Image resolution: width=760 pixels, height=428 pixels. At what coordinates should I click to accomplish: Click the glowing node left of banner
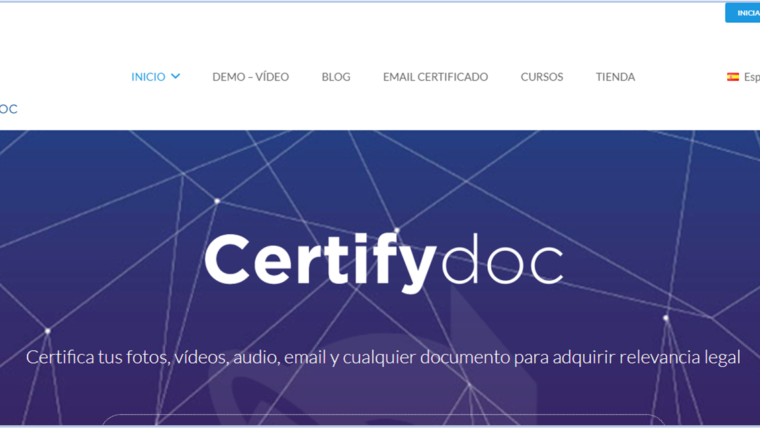(47, 331)
